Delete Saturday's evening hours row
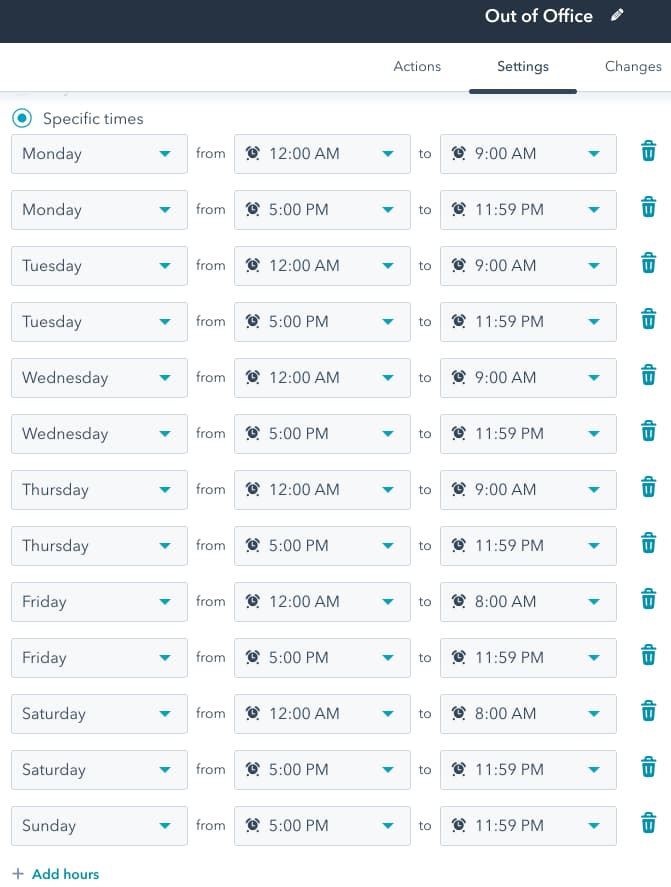 [x=648, y=767]
